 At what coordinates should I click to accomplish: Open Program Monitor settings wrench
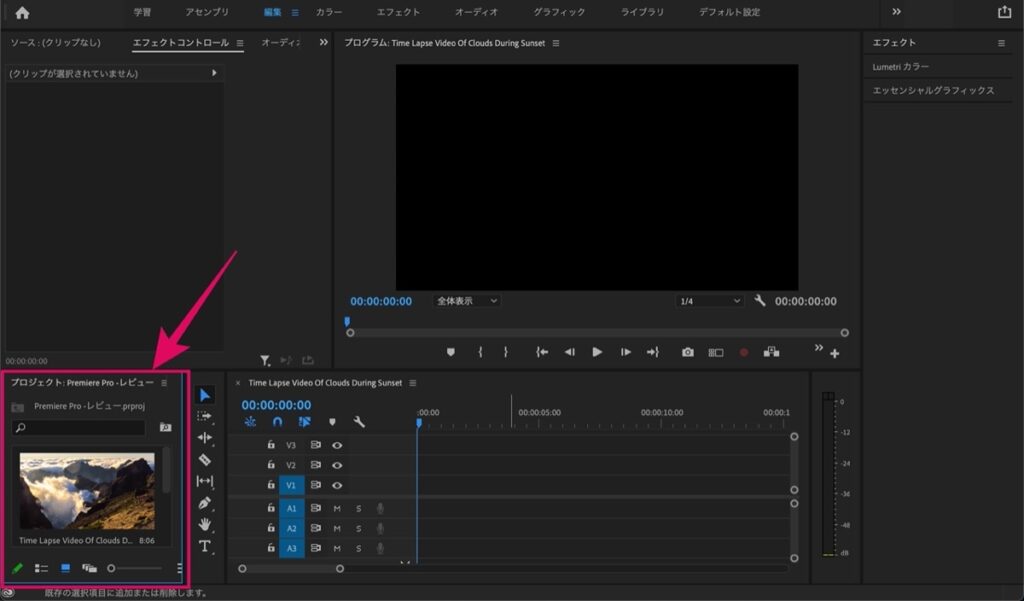coord(760,300)
